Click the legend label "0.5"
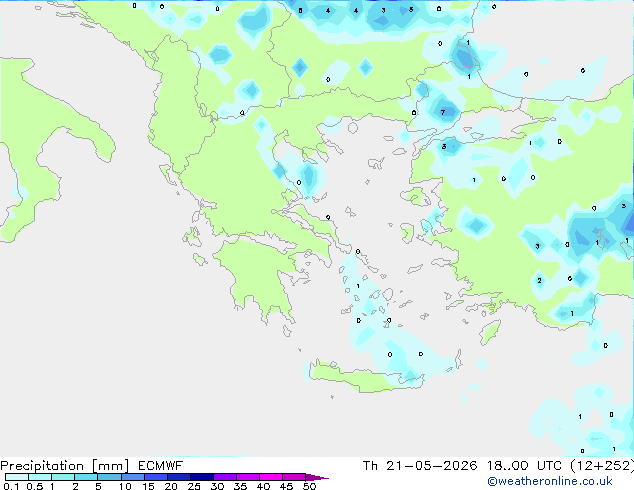This screenshot has height=490, width=634. [35, 486]
